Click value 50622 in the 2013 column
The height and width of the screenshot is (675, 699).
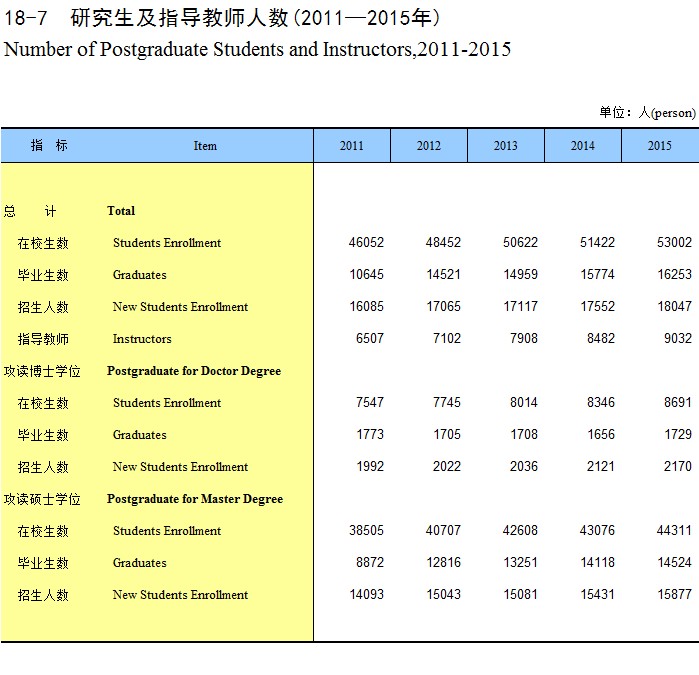[520, 242]
